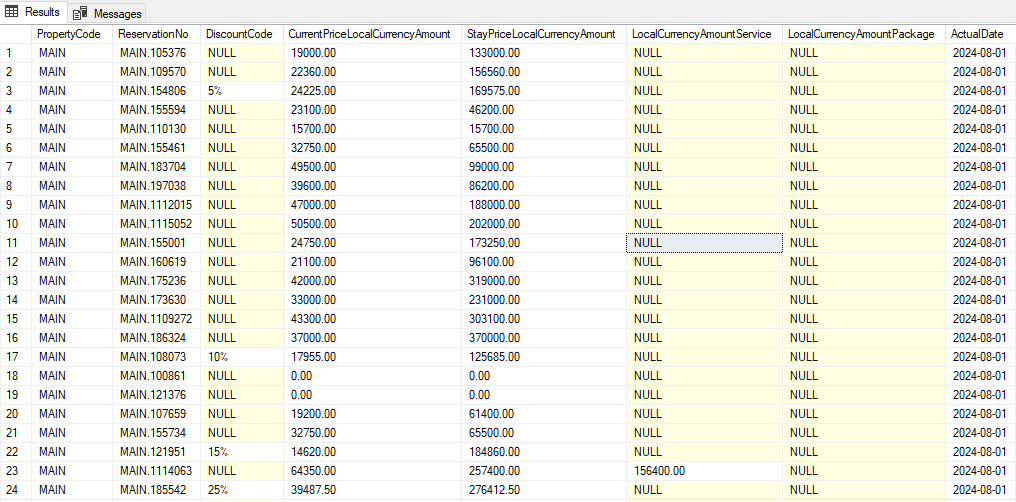Click the StayPriceLocalCurrencyAmount column header
The image size is (1016, 502).
pos(541,34)
